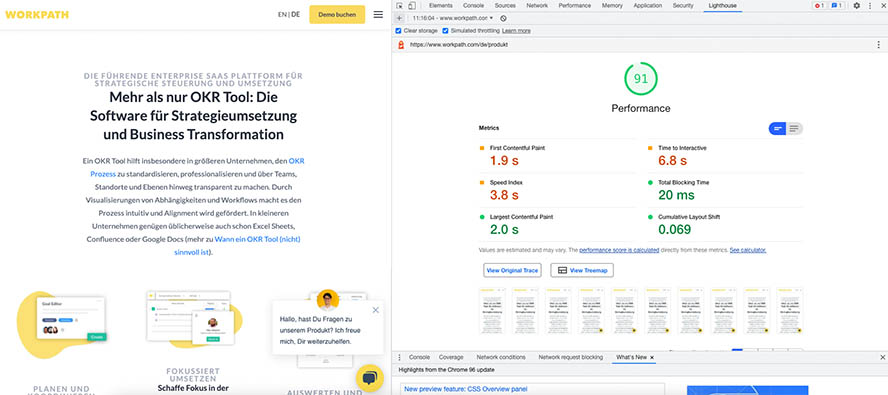Switch metrics to expanded description view
Image resolution: width=888 pixels, height=395 pixels.
click(795, 129)
